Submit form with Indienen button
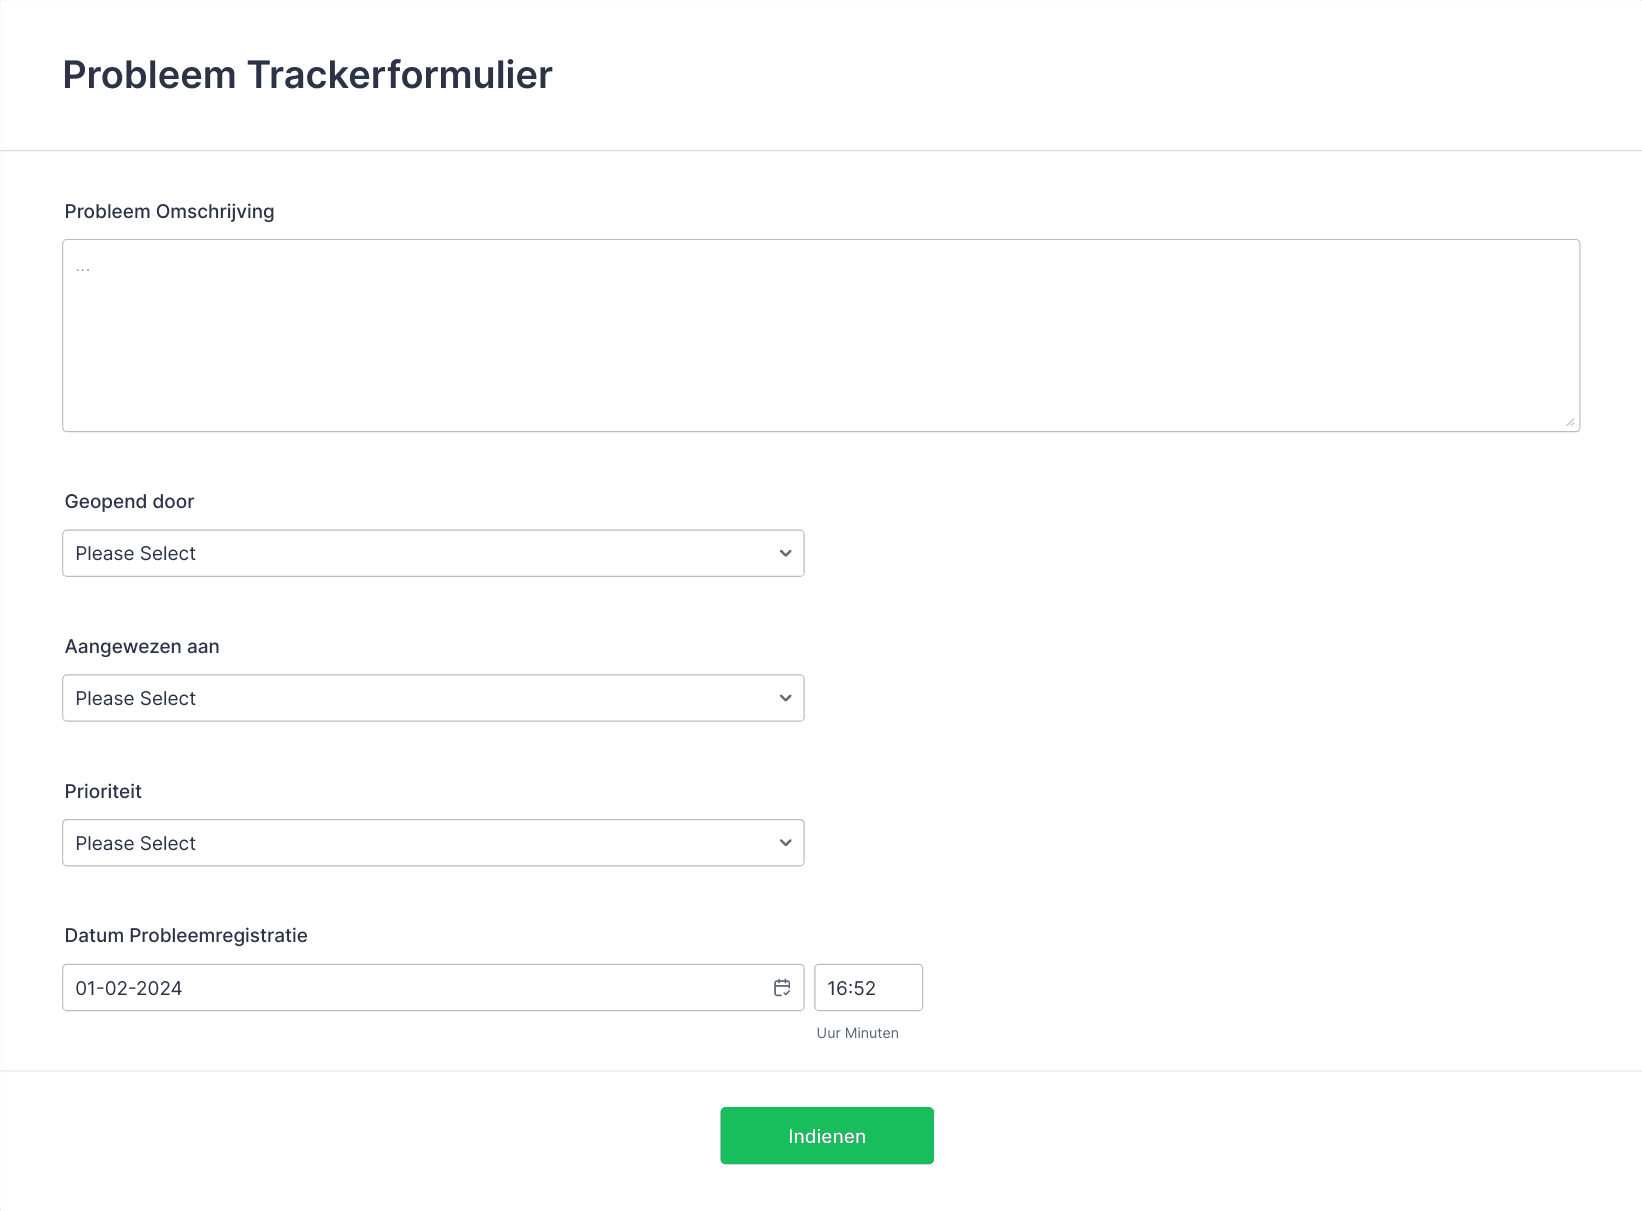Image resolution: width=1642 pixels, height=1211 pixels. coord(827,1135)
